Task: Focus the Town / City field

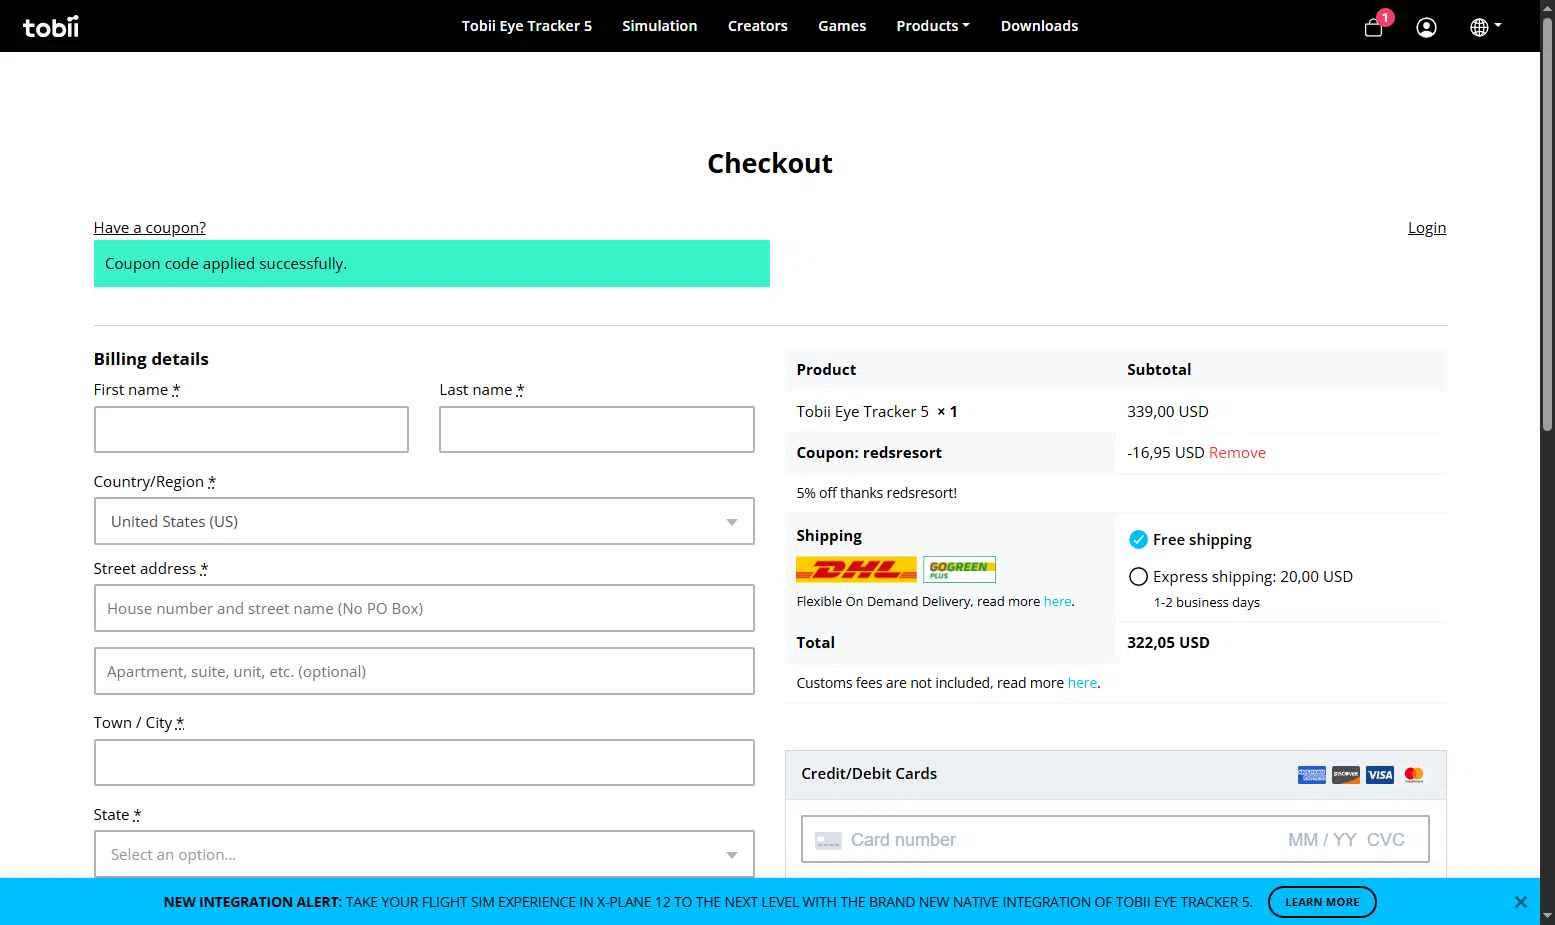Action: (x=424, y=763)
